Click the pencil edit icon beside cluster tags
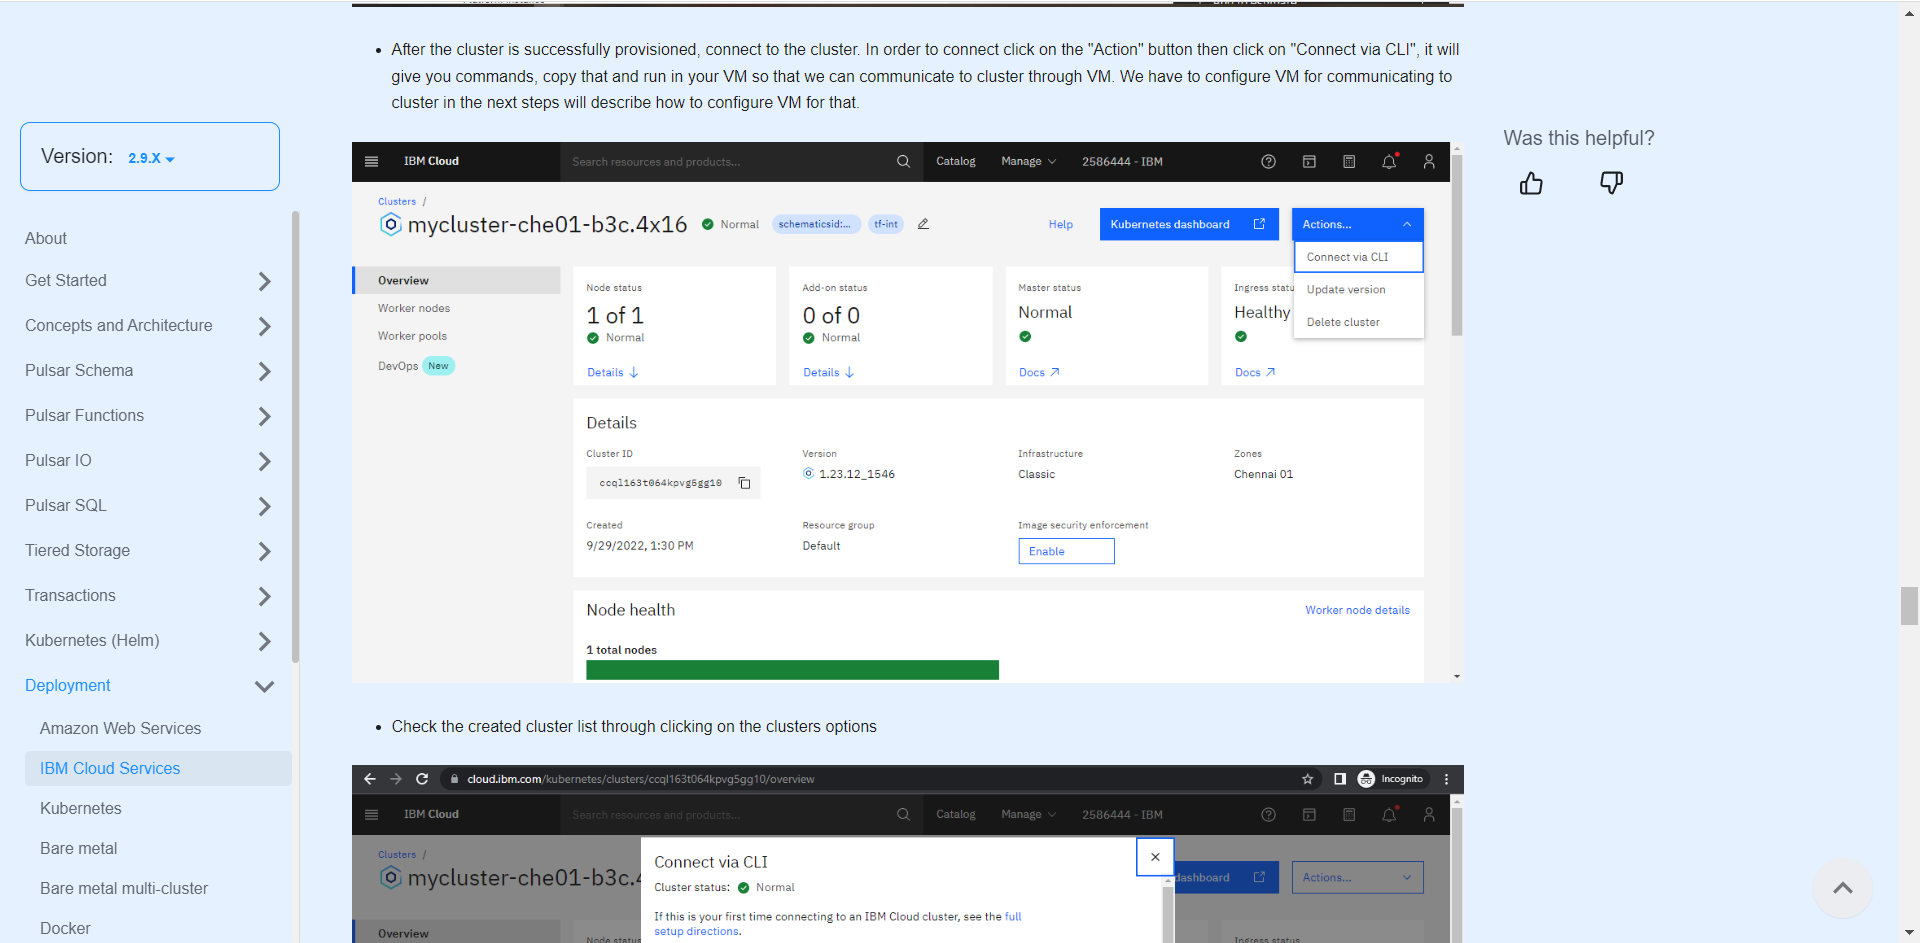Viewport: 1920px width, 943px height. click(x=923, y=224)
